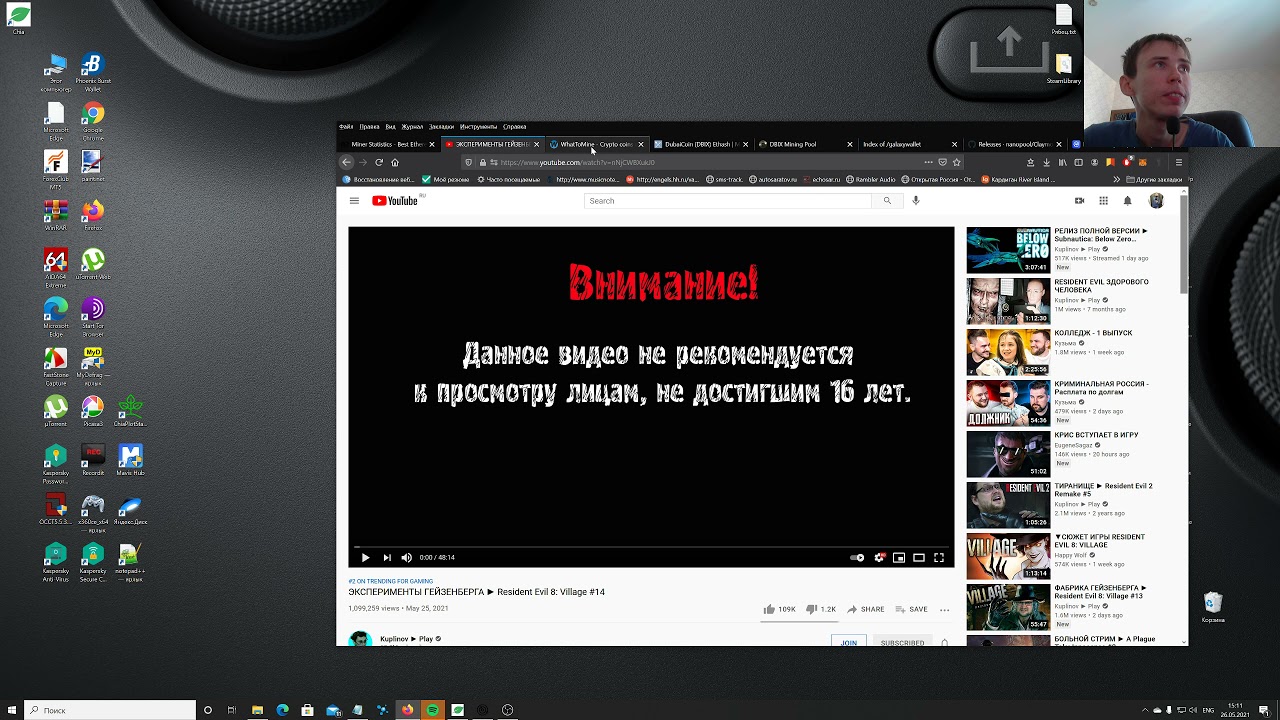1280x720 pixels.
Task: Open the Правка menu in Firefox
Action: pyautogui.click(x=369, y=127)
